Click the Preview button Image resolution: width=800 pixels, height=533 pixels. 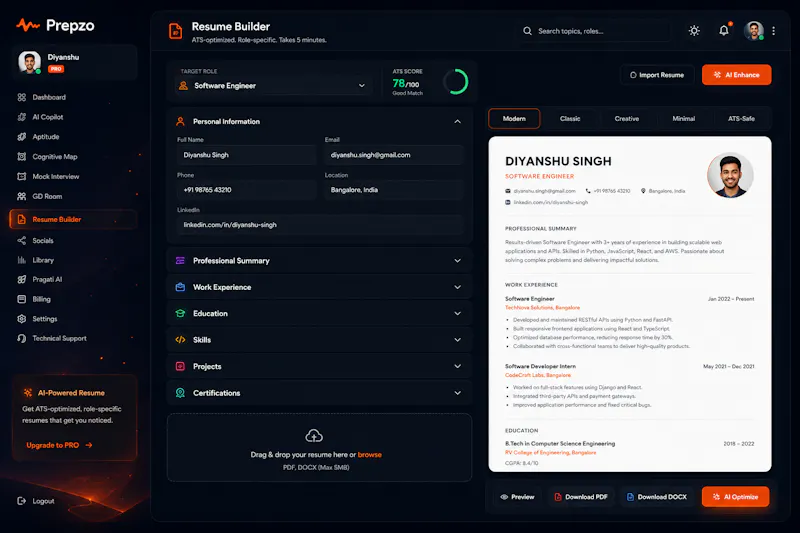tap(517, 497)
